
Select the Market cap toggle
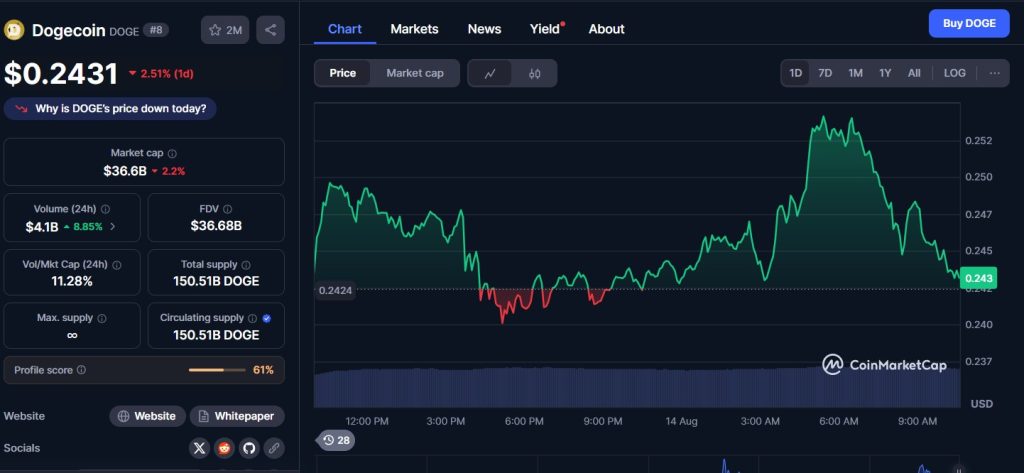415,73
